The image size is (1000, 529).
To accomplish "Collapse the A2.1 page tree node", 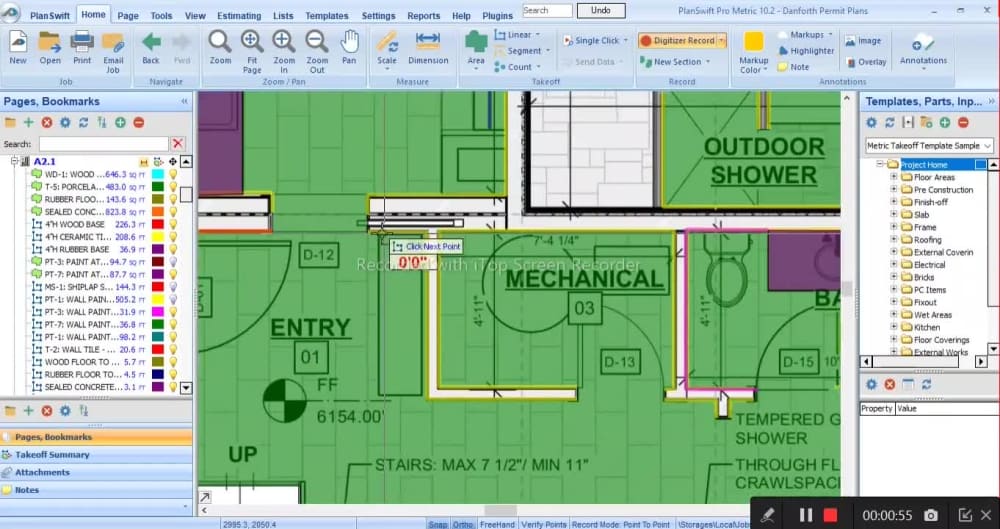I will pos(14,162).
